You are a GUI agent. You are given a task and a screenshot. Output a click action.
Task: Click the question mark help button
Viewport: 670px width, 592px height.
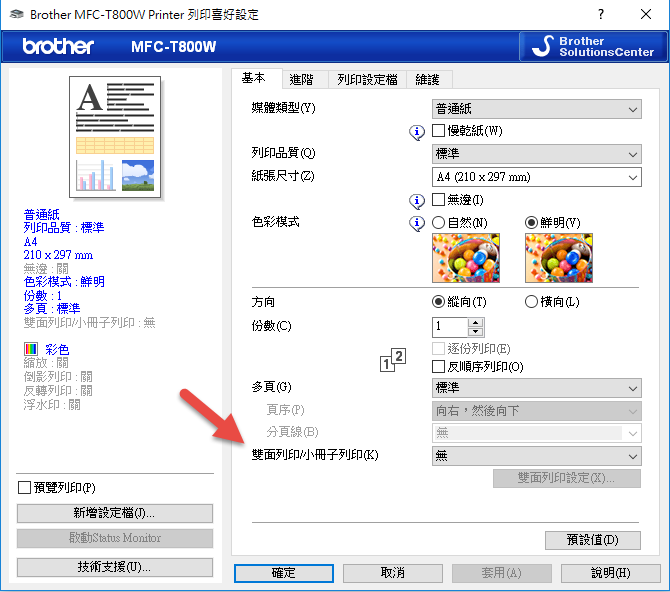(x=601, y=14)
